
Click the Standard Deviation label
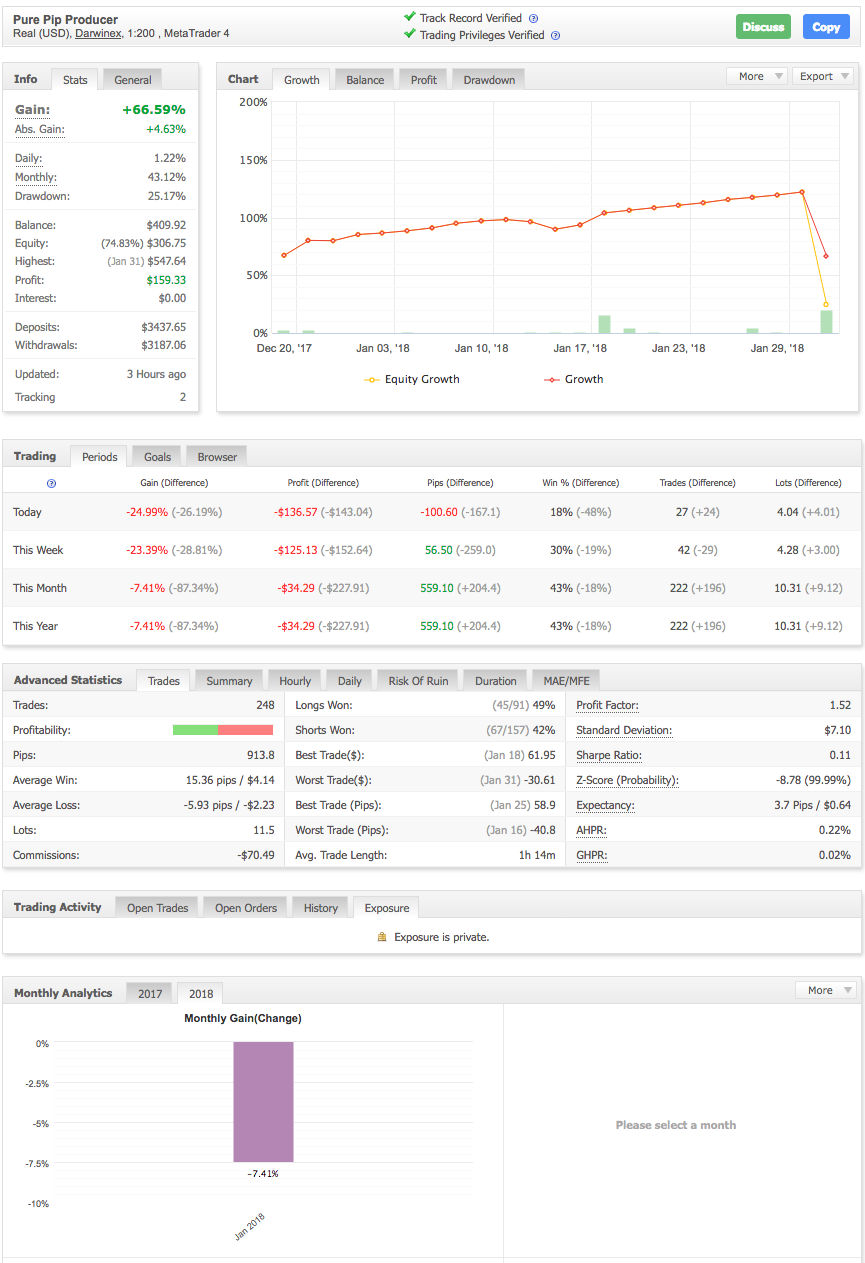624,730
